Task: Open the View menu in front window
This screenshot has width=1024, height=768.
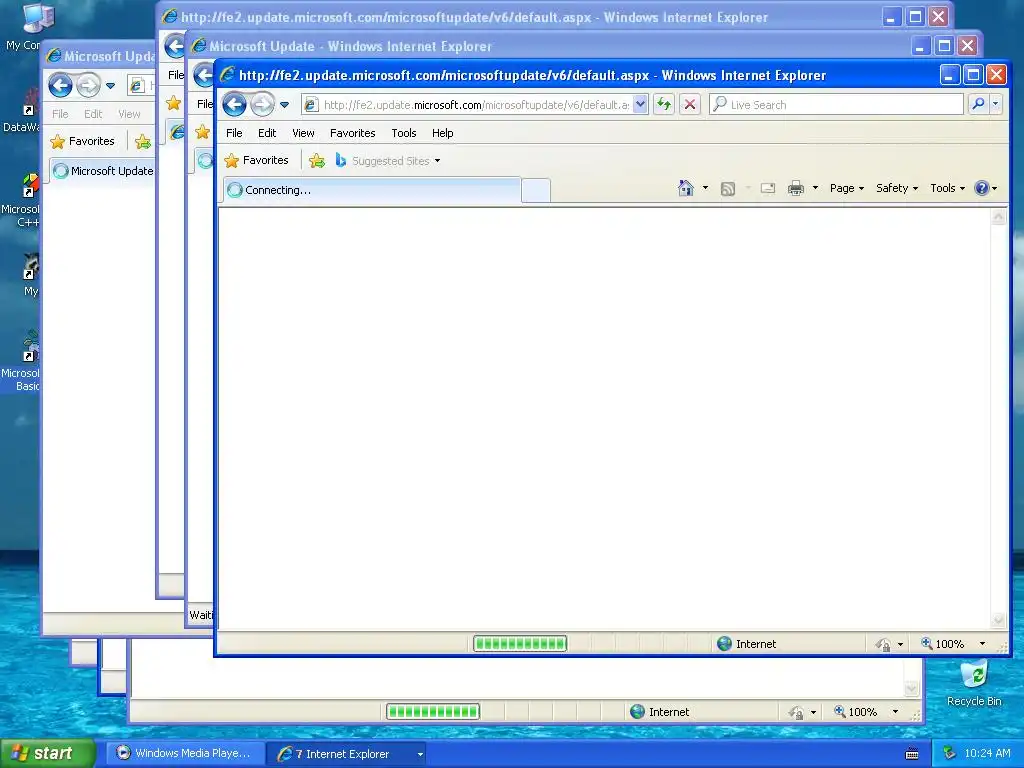Action: [x=303, y=133]
